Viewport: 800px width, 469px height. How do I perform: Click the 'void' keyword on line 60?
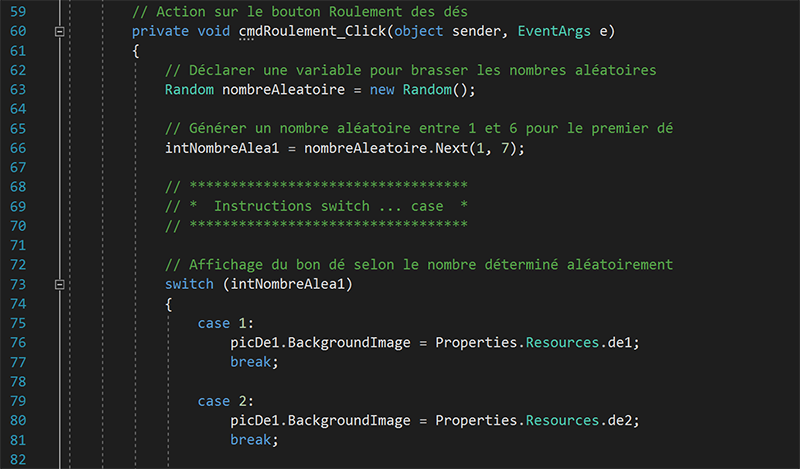214,32
